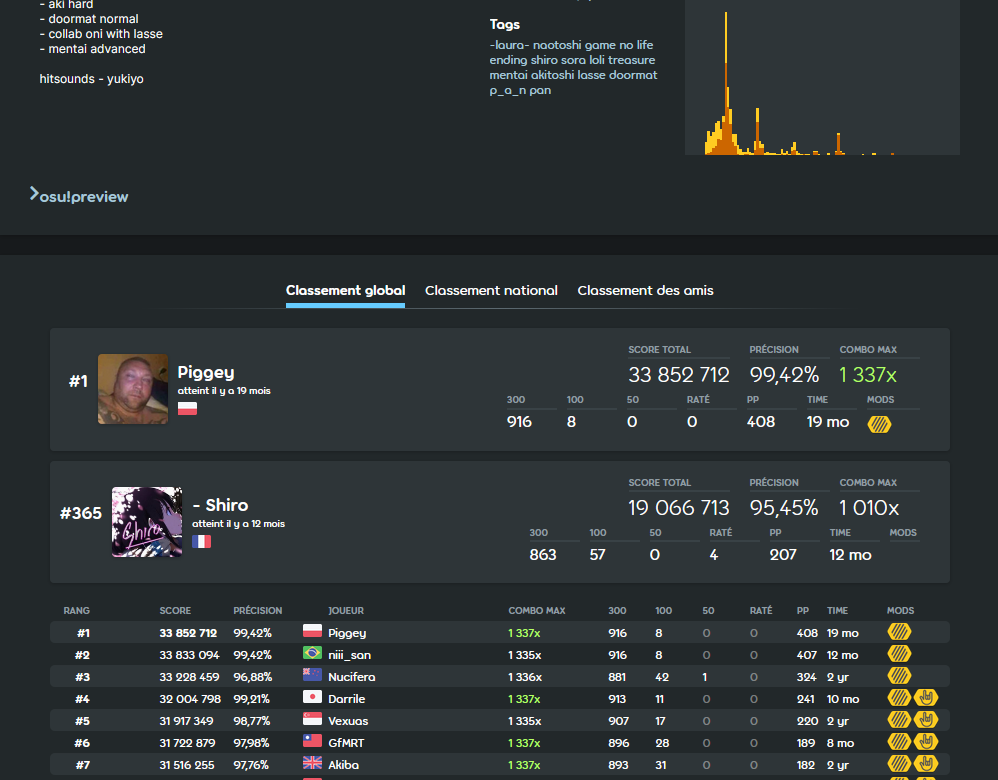Image resolution: width=998 pixels, height=780 pixels.
Task: Click Poland flag in Piggey table row
Action: pos(312,631)
